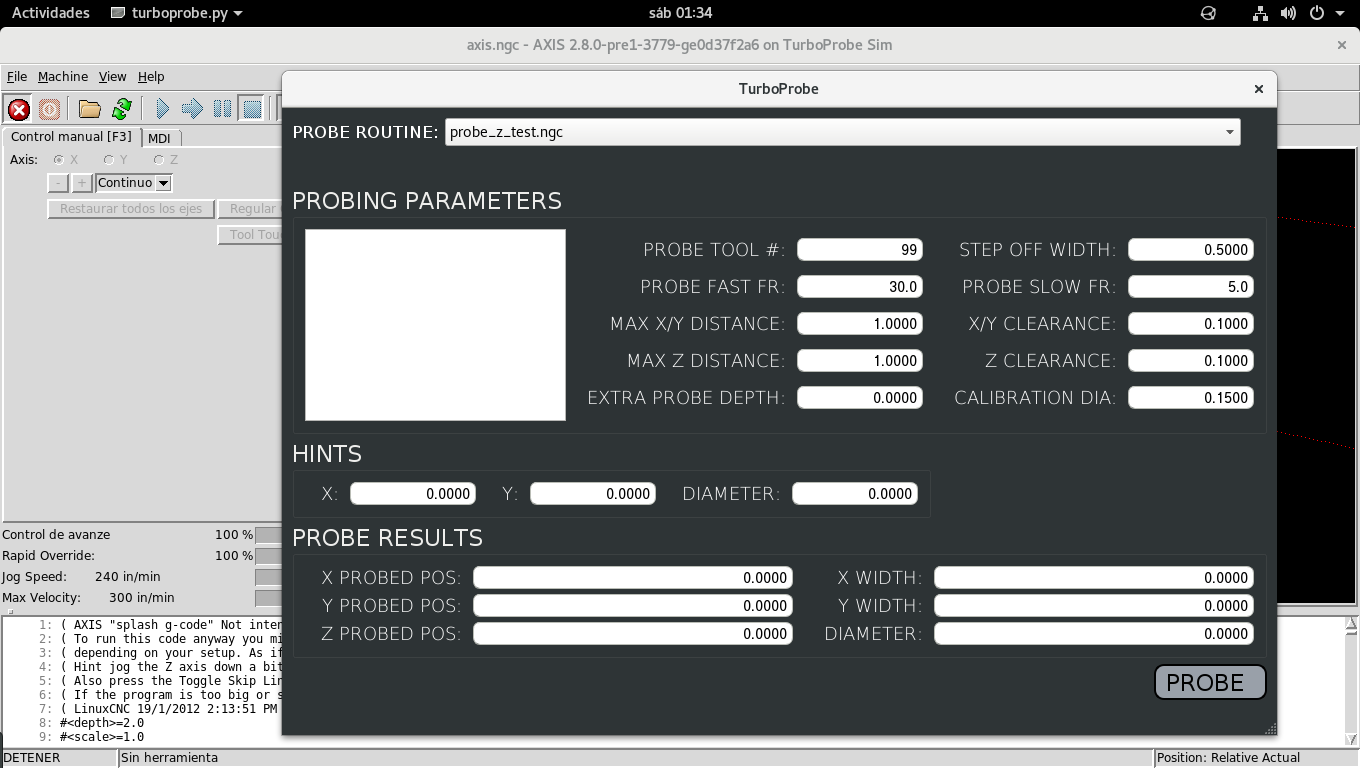Open a G-code file with the folder icon
1360x768 pixels.
pos(90,109)
